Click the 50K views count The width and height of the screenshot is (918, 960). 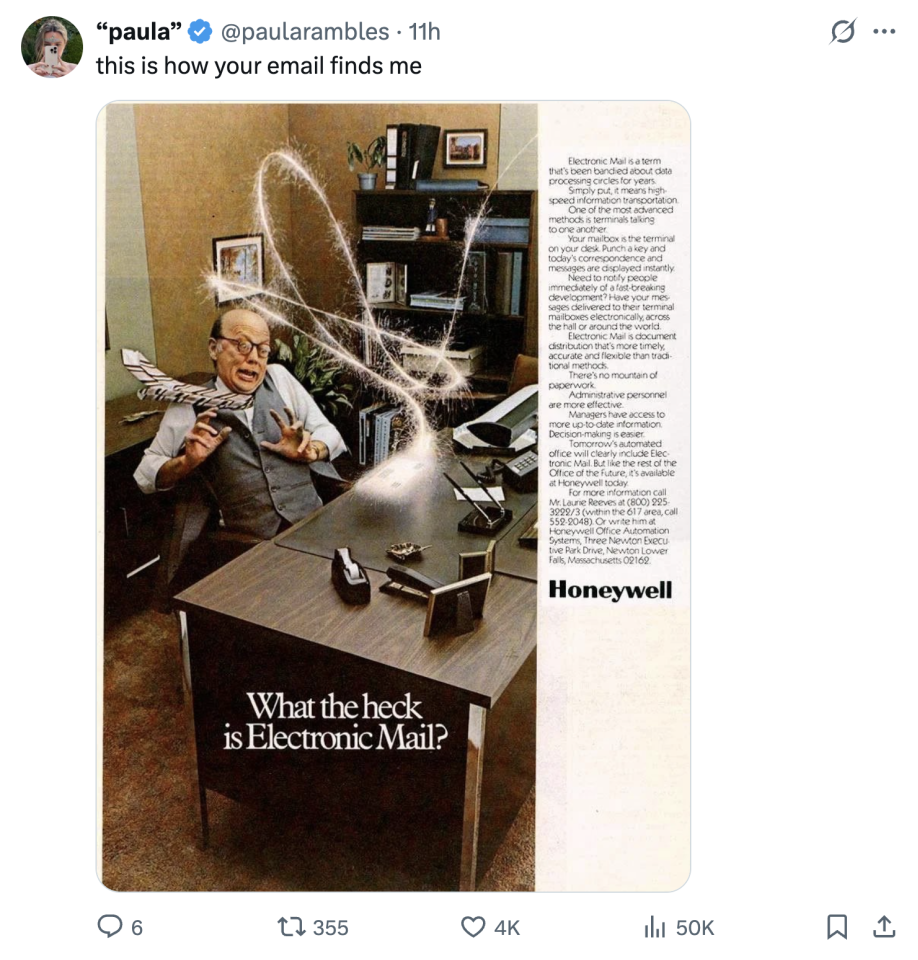click(695, 928)
